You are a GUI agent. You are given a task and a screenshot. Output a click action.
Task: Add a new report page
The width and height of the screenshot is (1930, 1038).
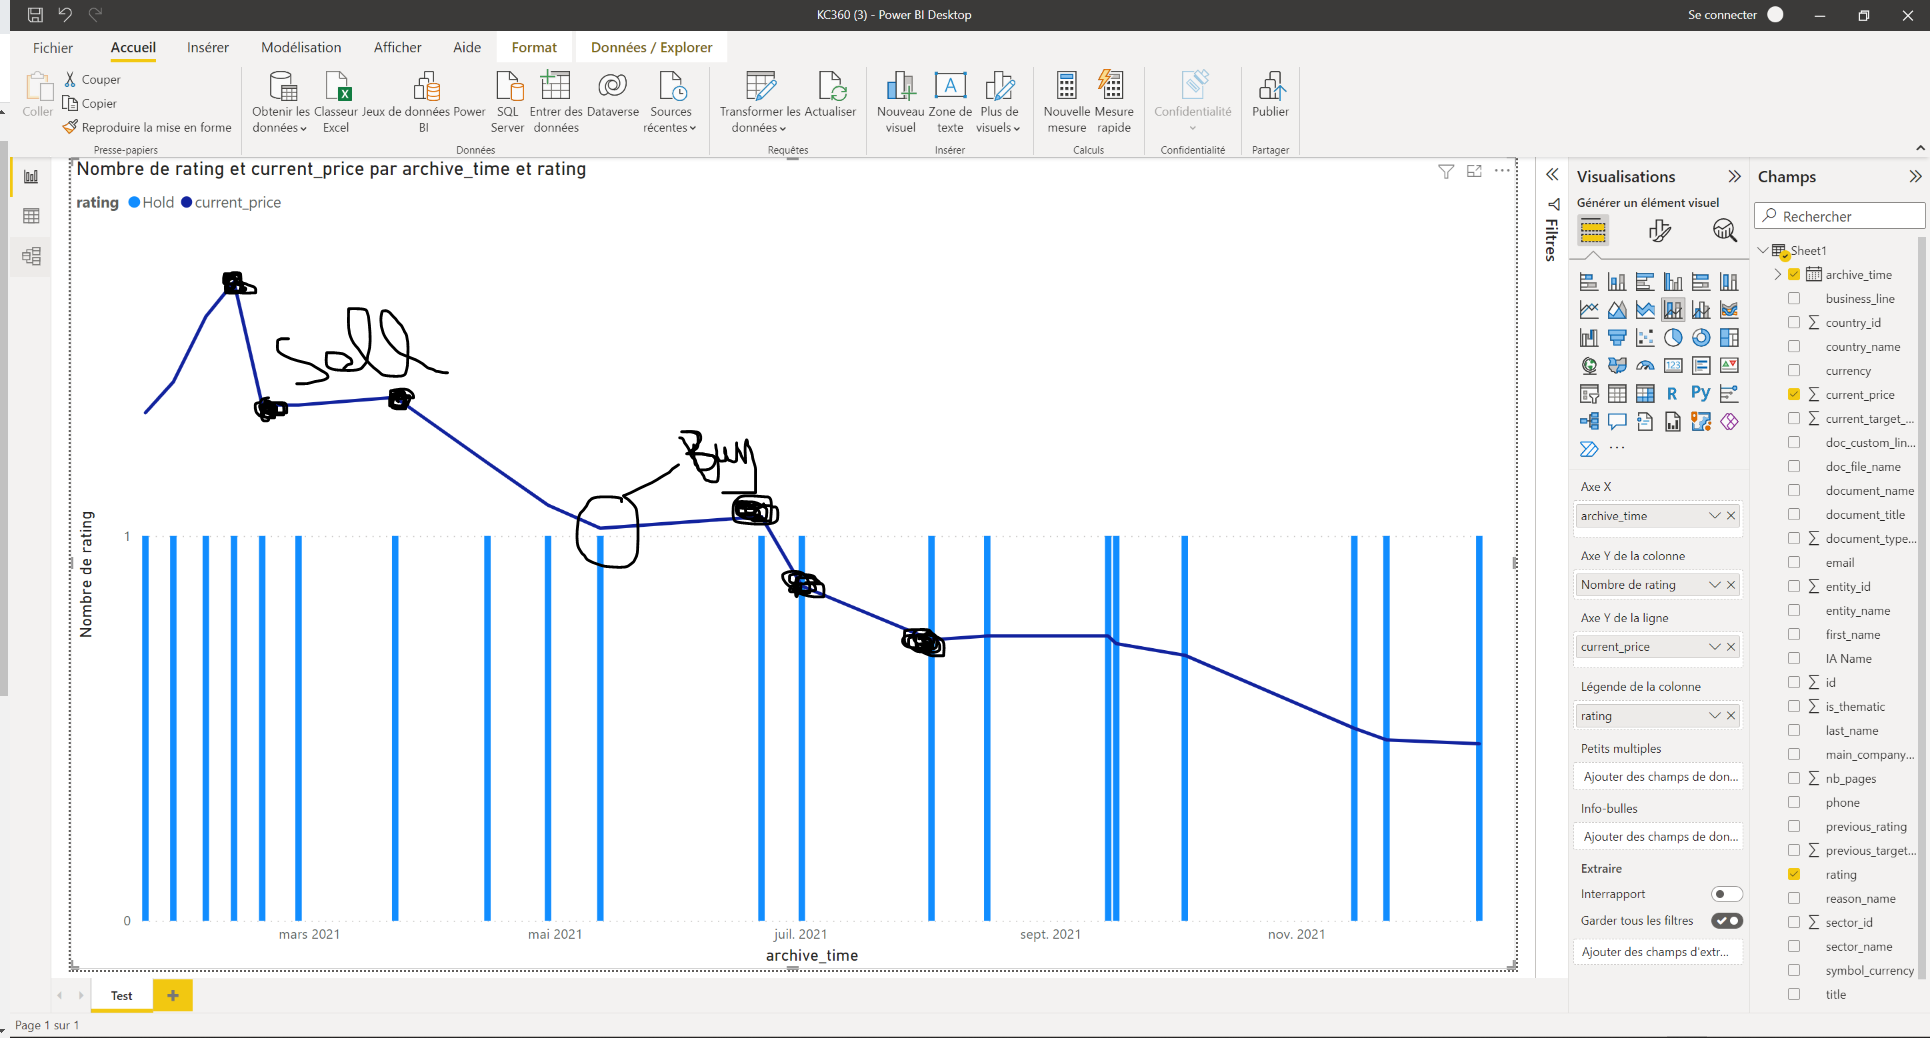173,995
